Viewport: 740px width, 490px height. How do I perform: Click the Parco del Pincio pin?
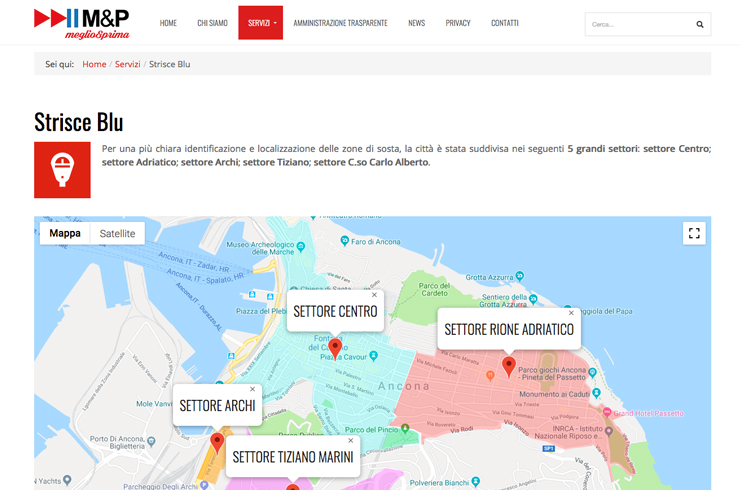coord(404,428)
